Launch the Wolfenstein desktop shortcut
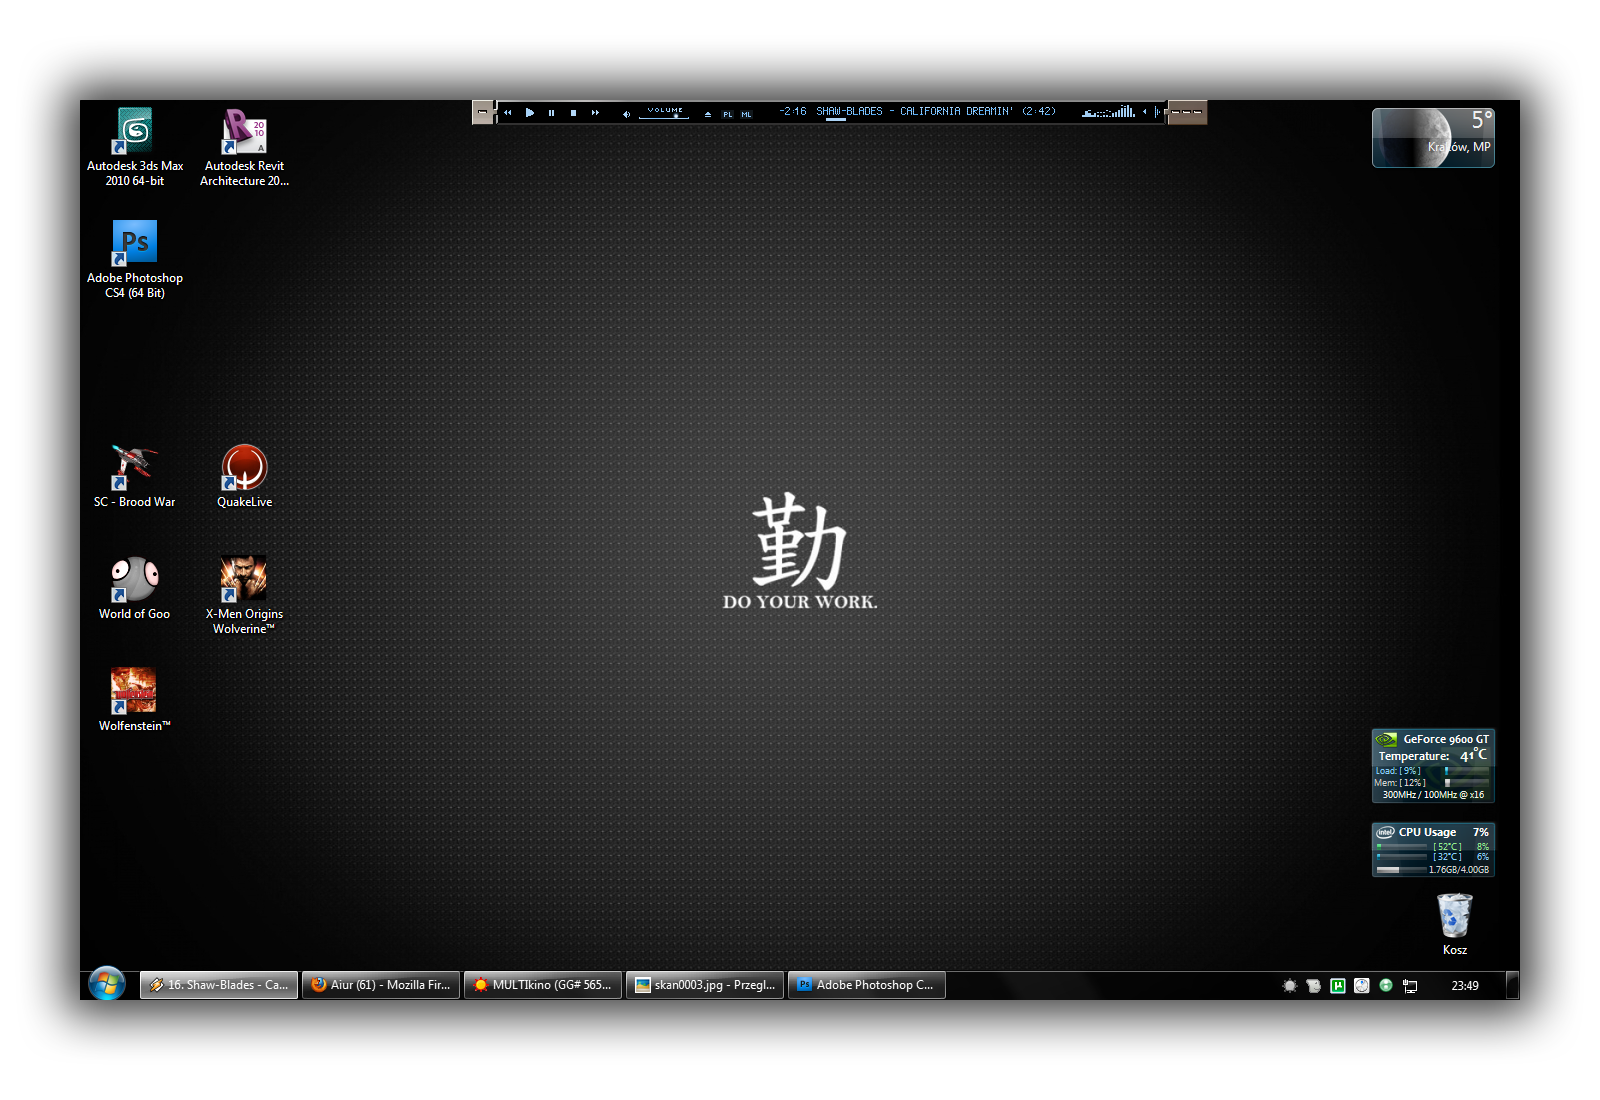The image size is (1600, 1100). coord(134,692)
